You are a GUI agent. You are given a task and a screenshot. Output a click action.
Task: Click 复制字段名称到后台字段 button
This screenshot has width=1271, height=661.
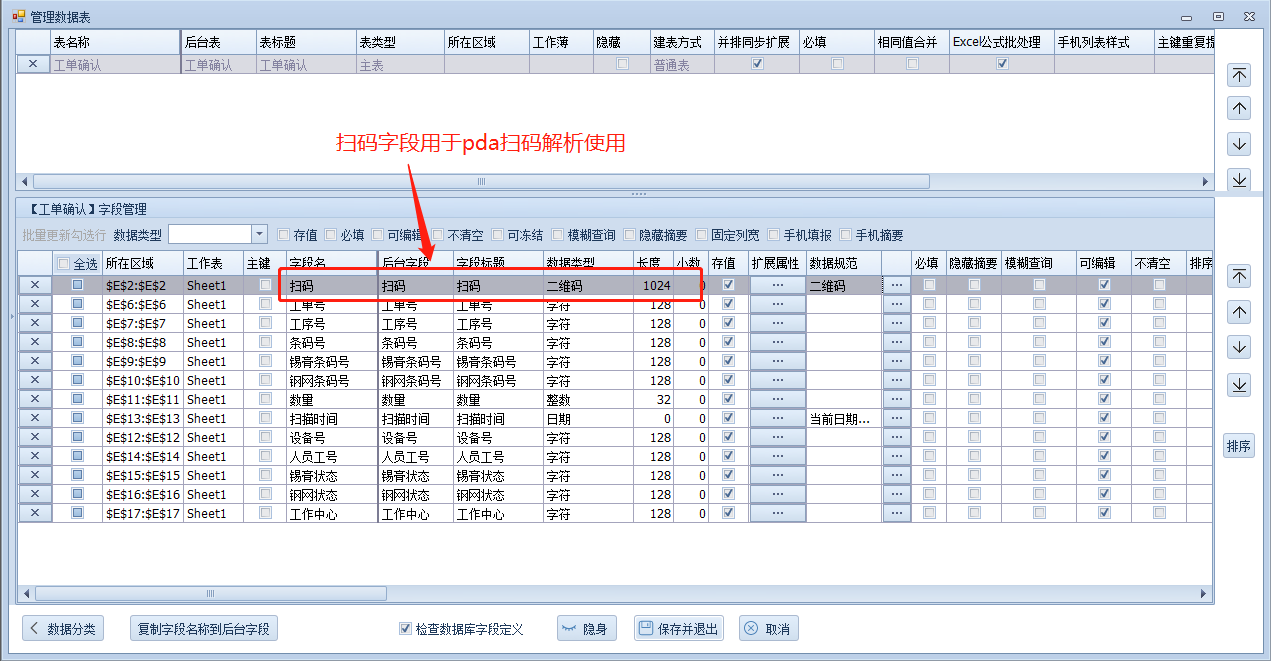(x=204, y=629)
